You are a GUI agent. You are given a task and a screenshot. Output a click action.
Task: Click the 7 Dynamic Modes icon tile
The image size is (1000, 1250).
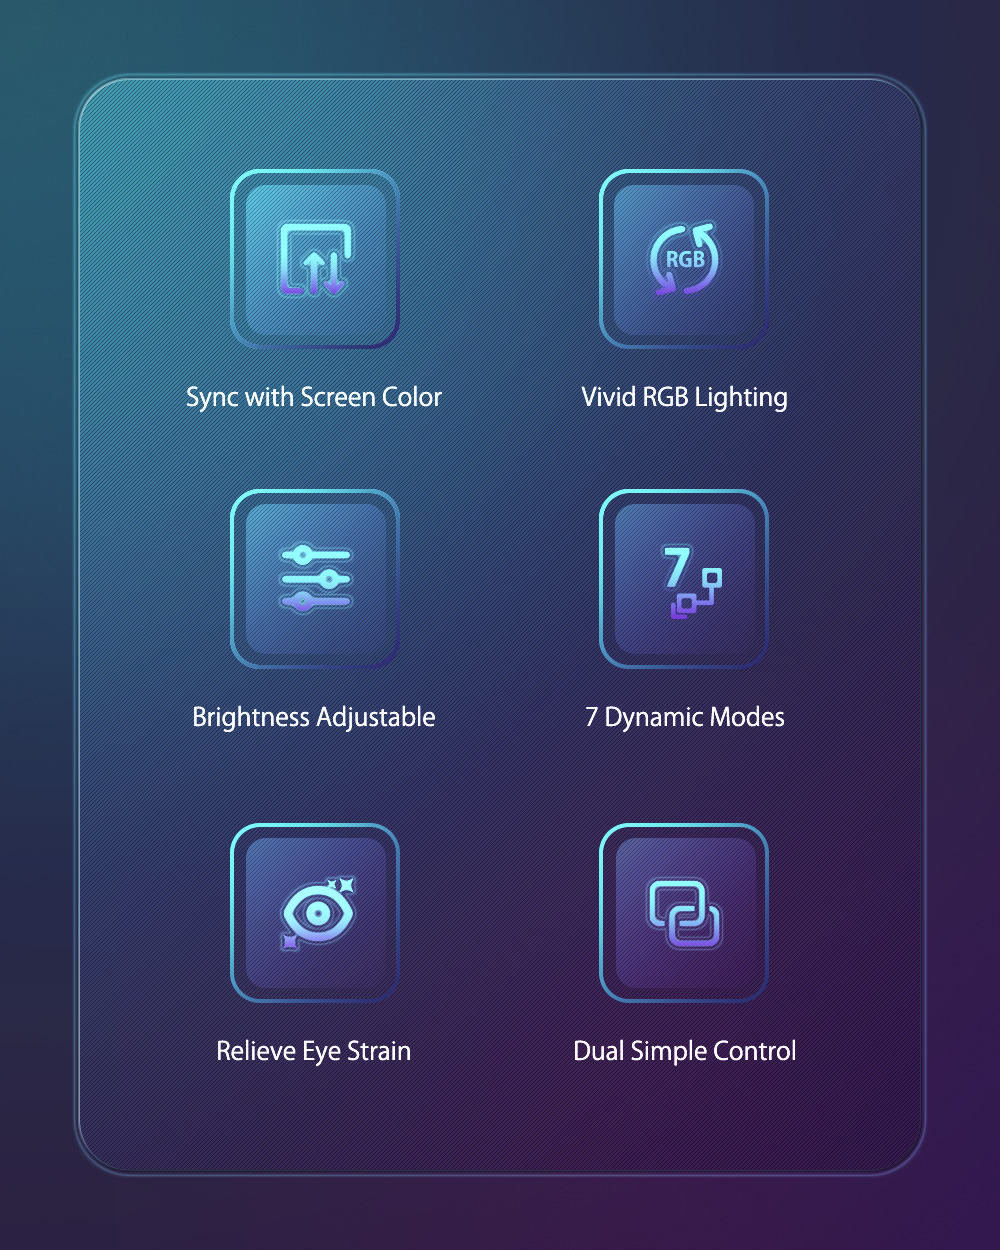(x=684, y=579)
